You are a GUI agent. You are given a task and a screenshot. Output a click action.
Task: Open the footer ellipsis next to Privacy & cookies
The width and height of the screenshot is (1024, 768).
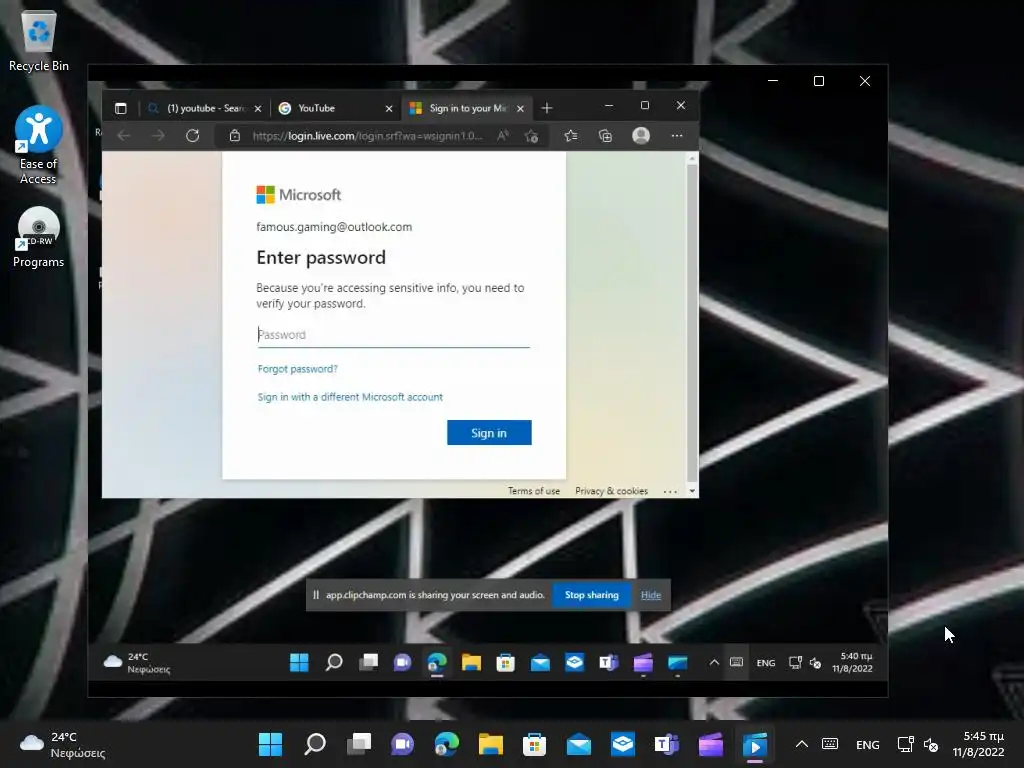(670, 491)
